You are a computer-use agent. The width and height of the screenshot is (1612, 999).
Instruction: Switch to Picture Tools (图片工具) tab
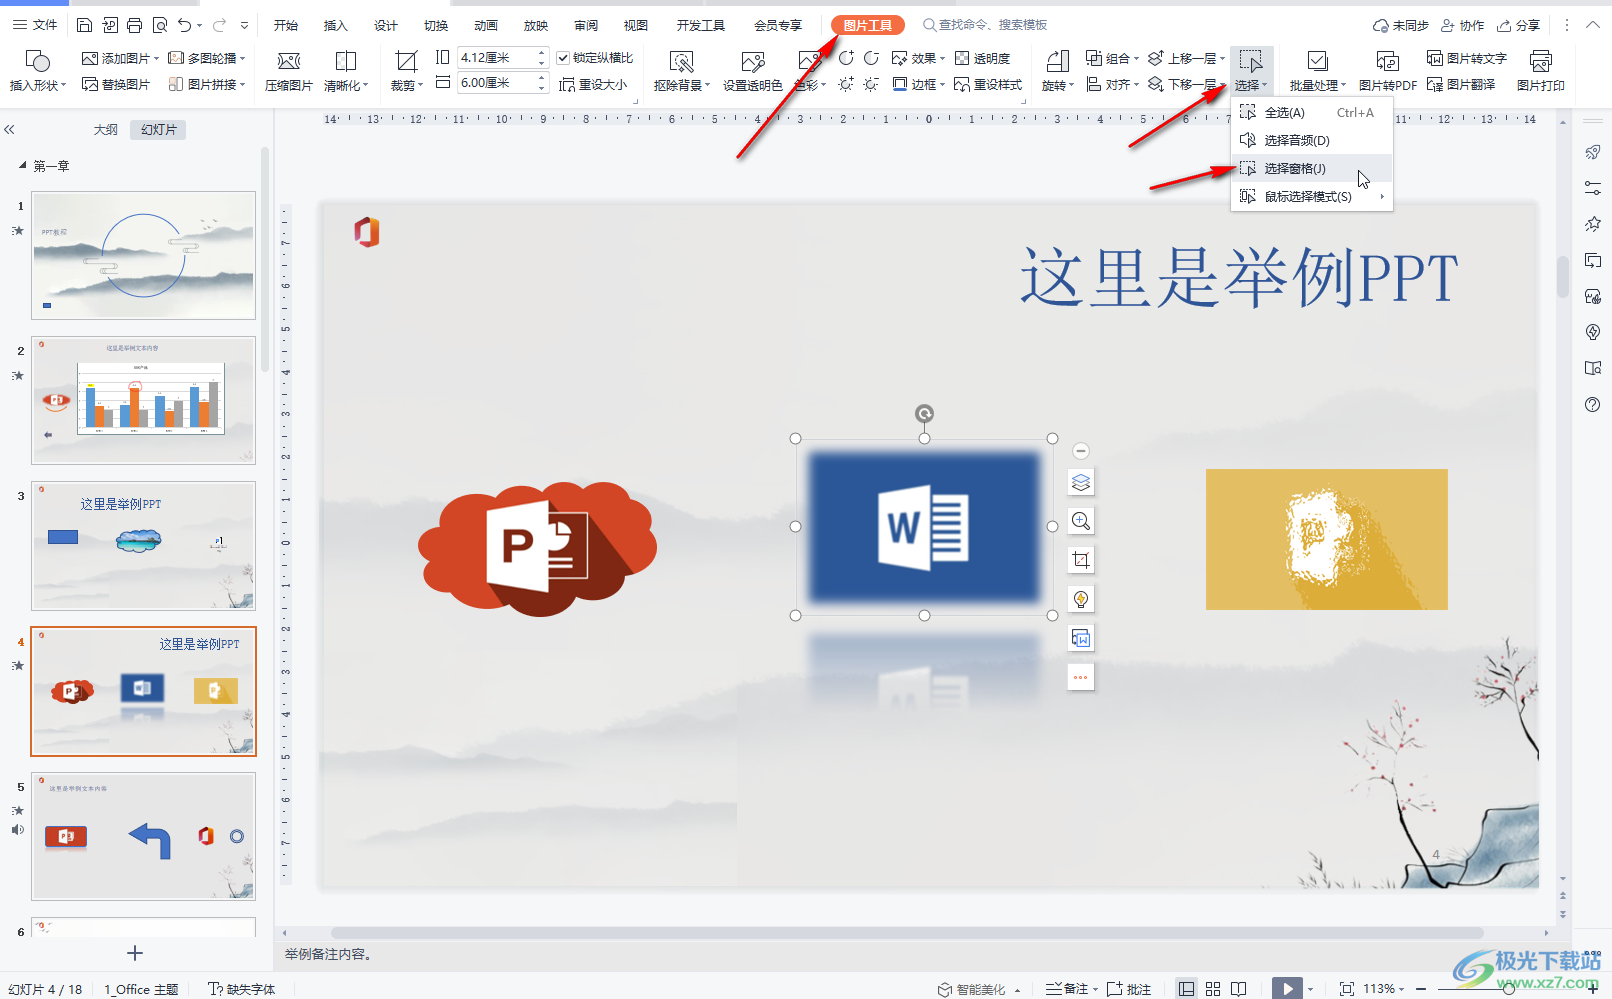click(x=867, y=25)
